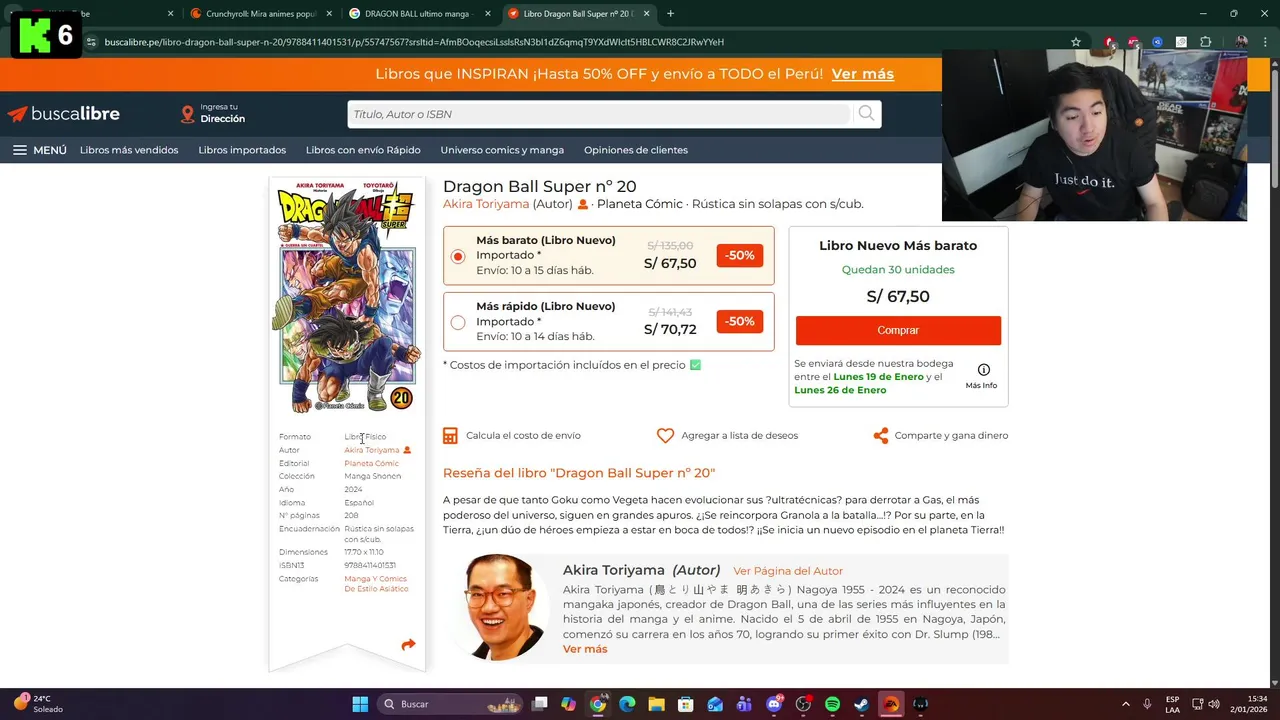Click Calcula el costo de envío
Screen dimensions: 1280x720
523,436
